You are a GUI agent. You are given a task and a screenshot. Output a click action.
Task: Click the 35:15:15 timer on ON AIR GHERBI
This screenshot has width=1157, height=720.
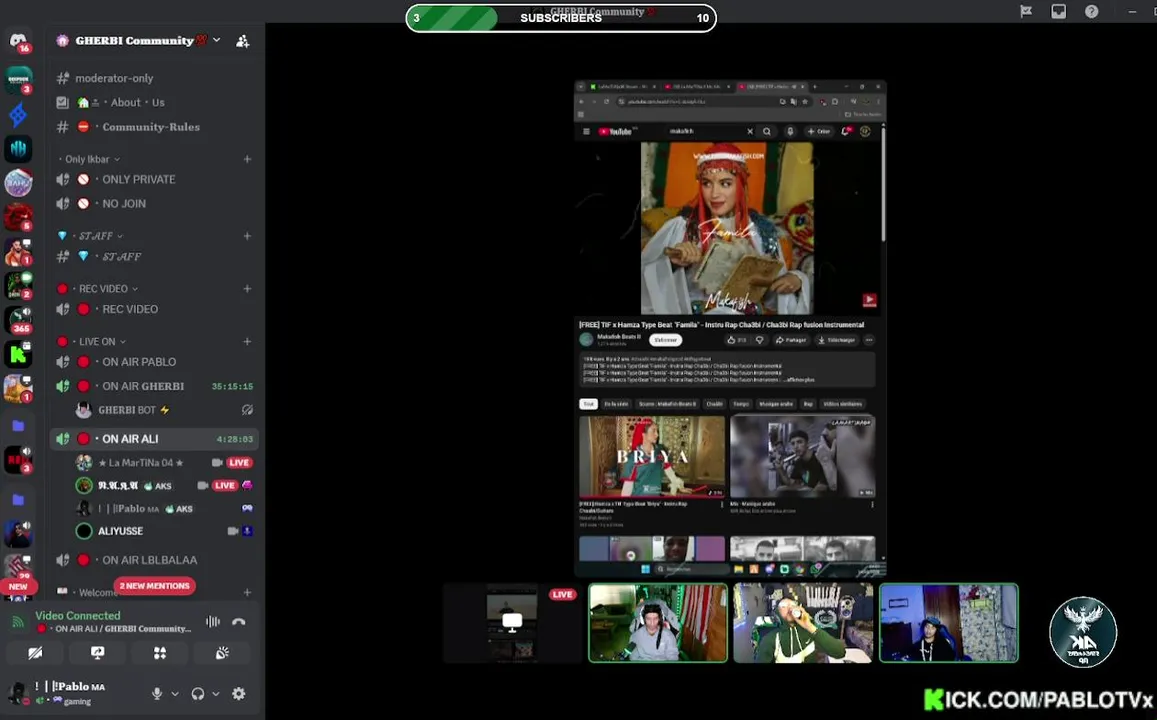[x=232, y=386]
